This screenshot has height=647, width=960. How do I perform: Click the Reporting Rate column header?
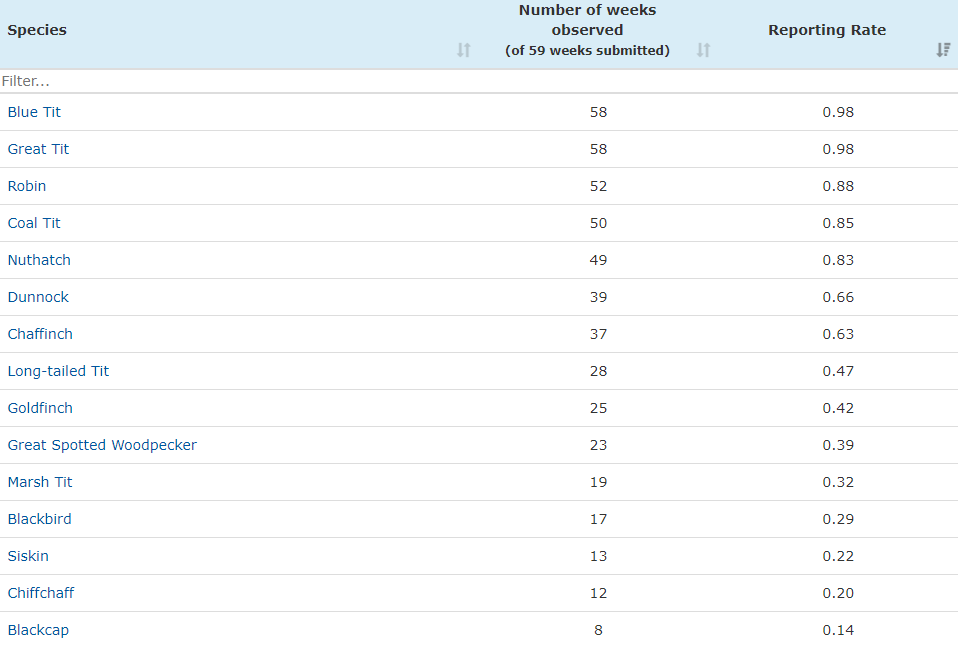coord(827,30)
